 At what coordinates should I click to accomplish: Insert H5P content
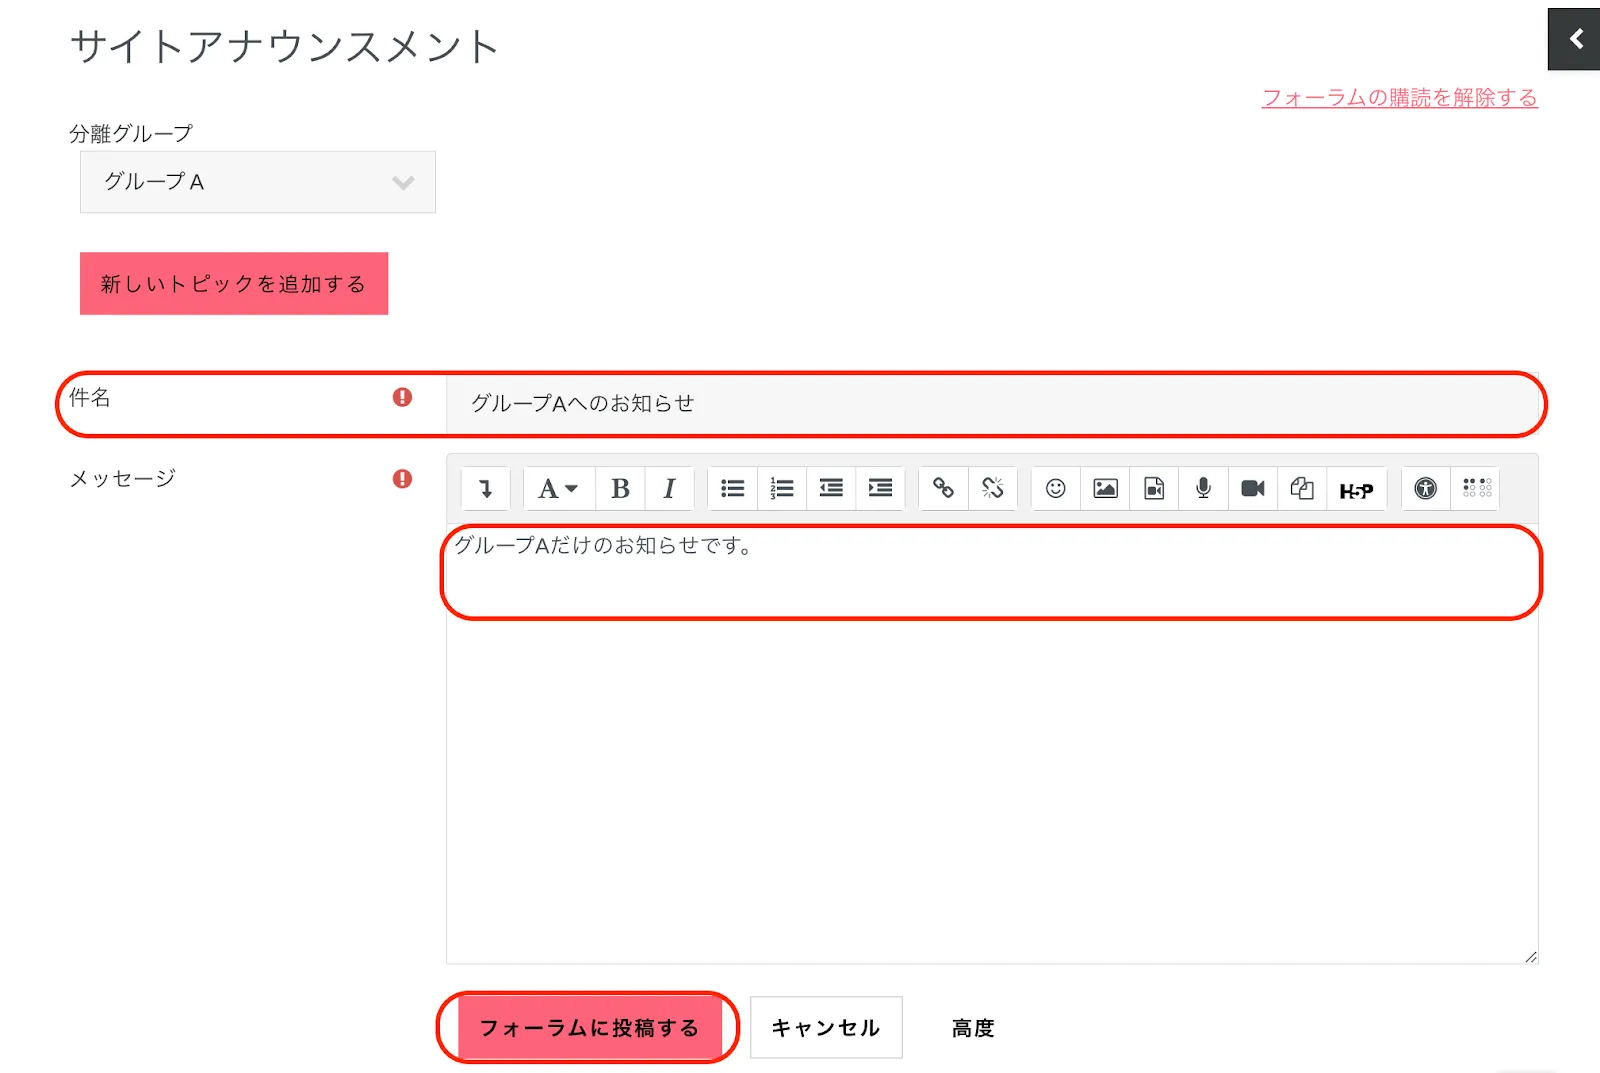[x=1356, y=489]
